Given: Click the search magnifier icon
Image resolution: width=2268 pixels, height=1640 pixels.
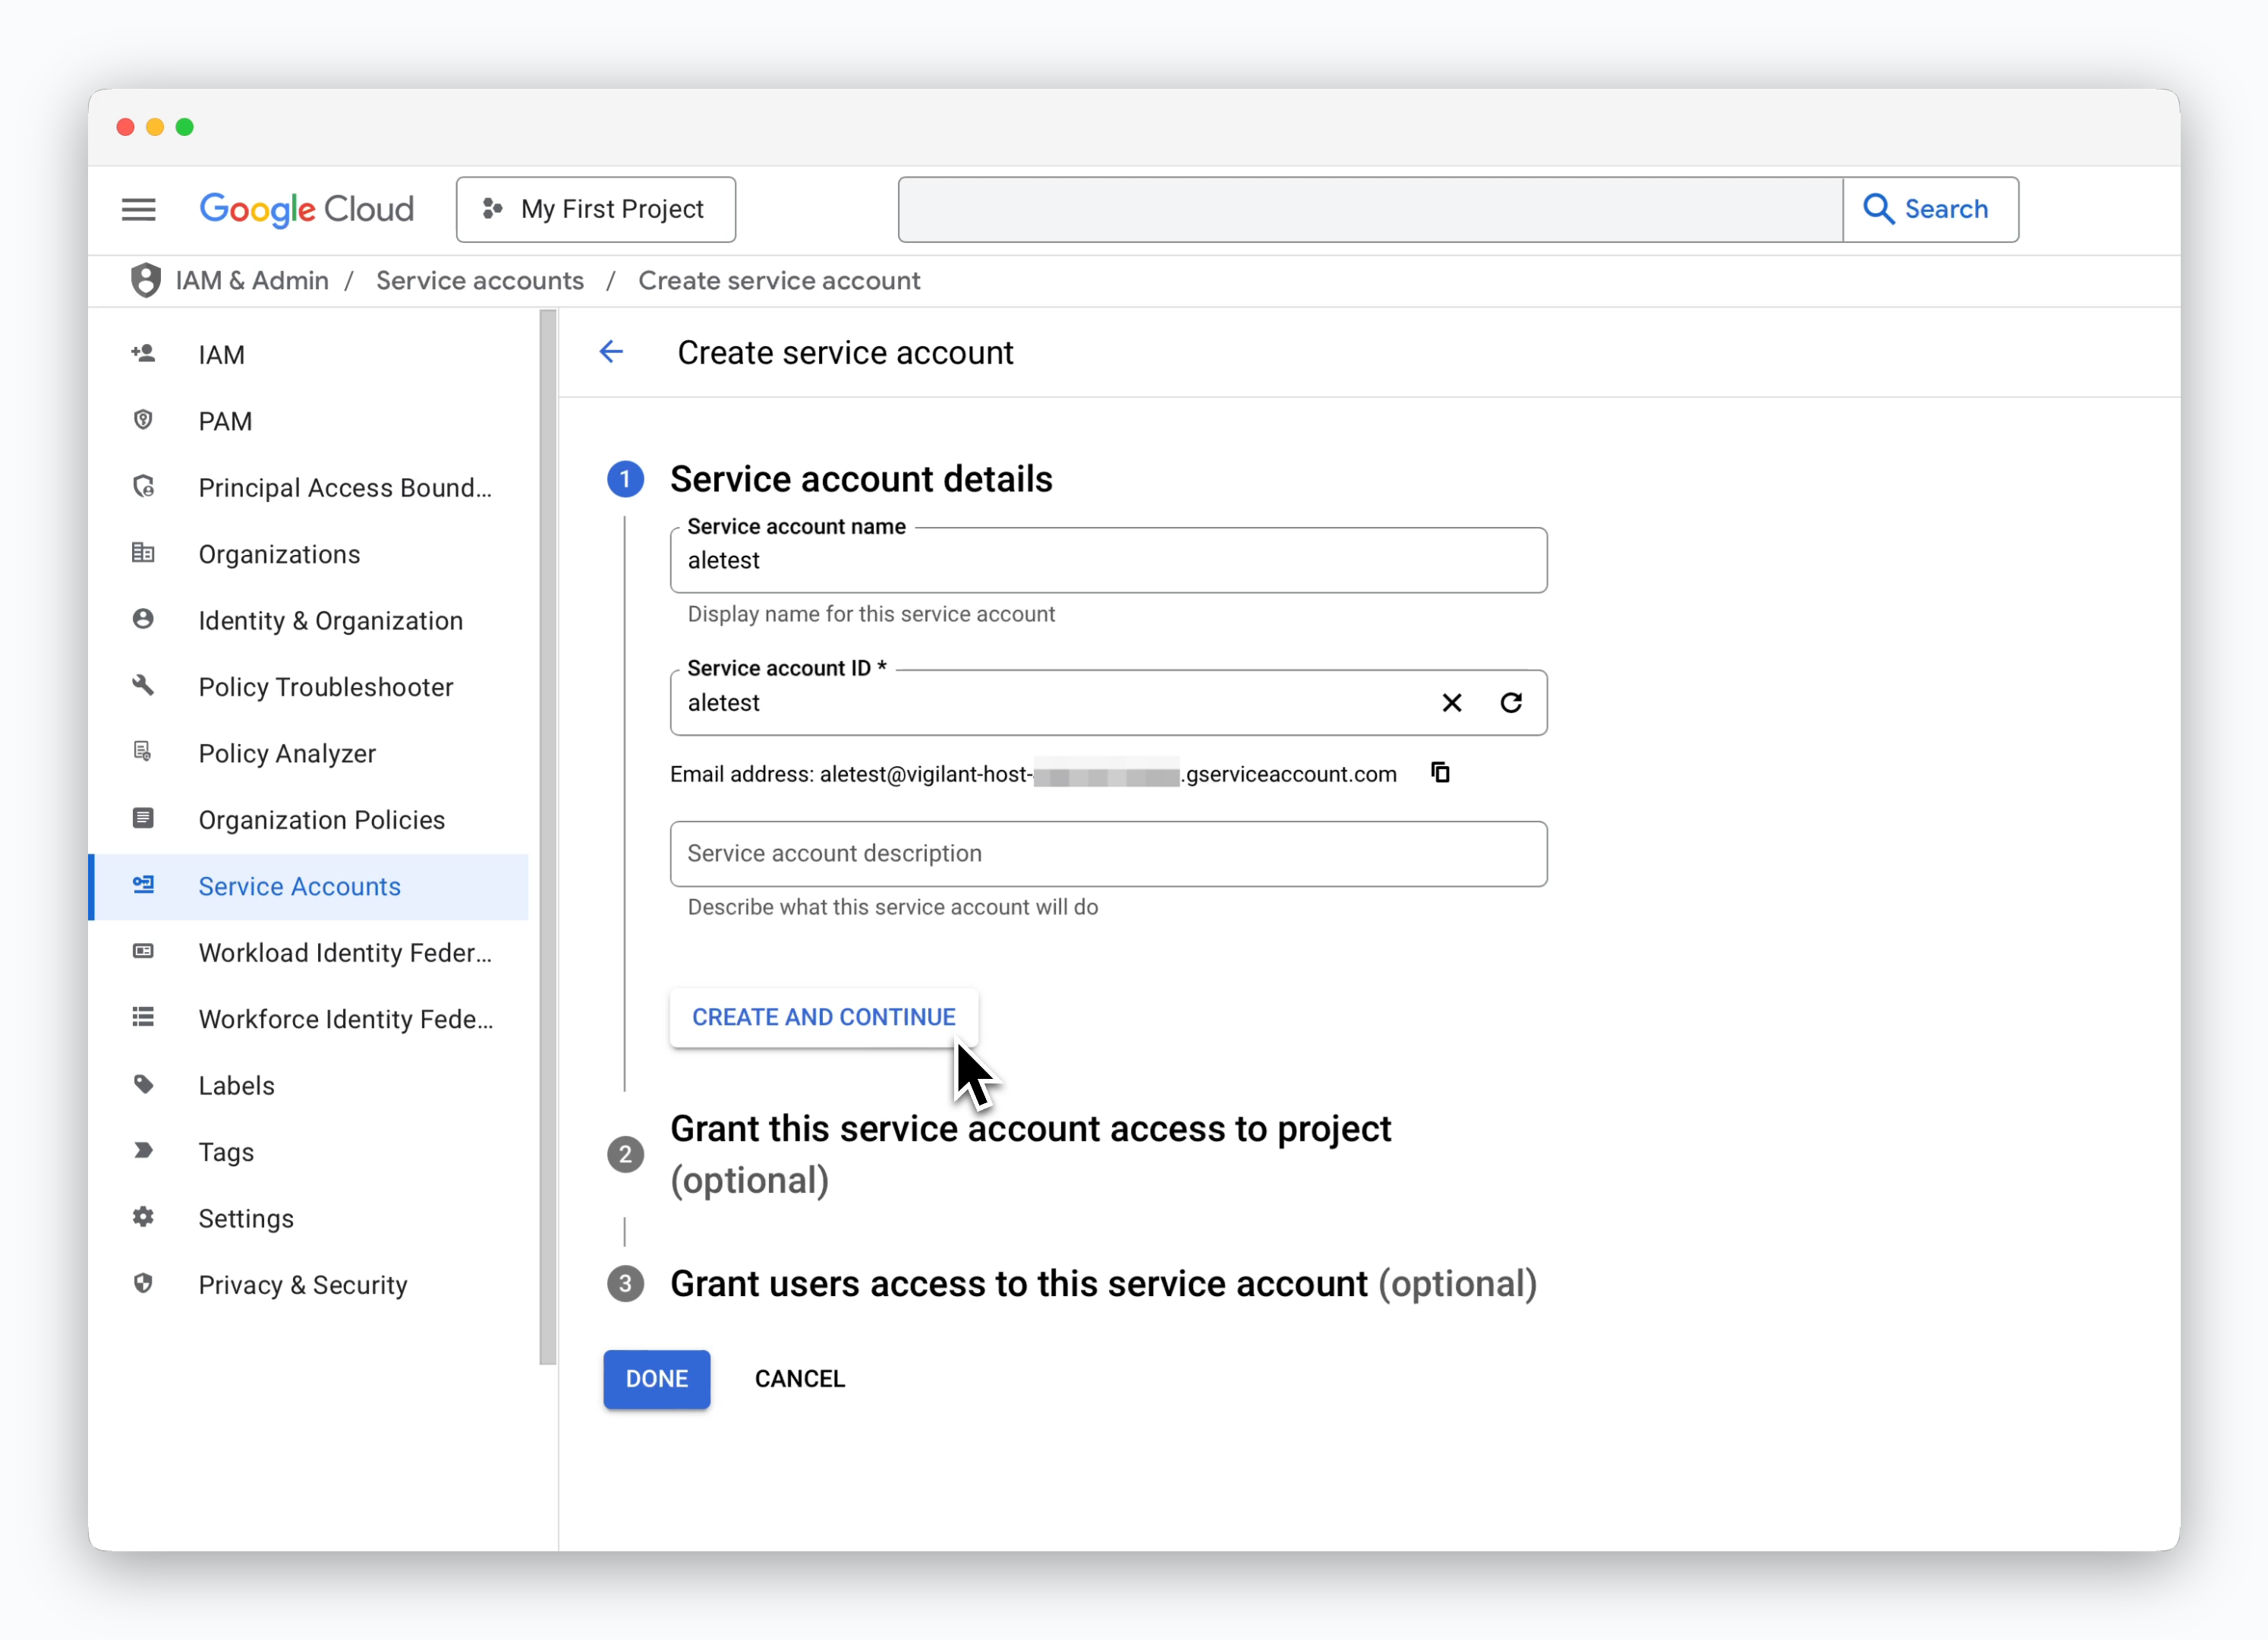Looking at the screenshot, I should [1878, 209].
